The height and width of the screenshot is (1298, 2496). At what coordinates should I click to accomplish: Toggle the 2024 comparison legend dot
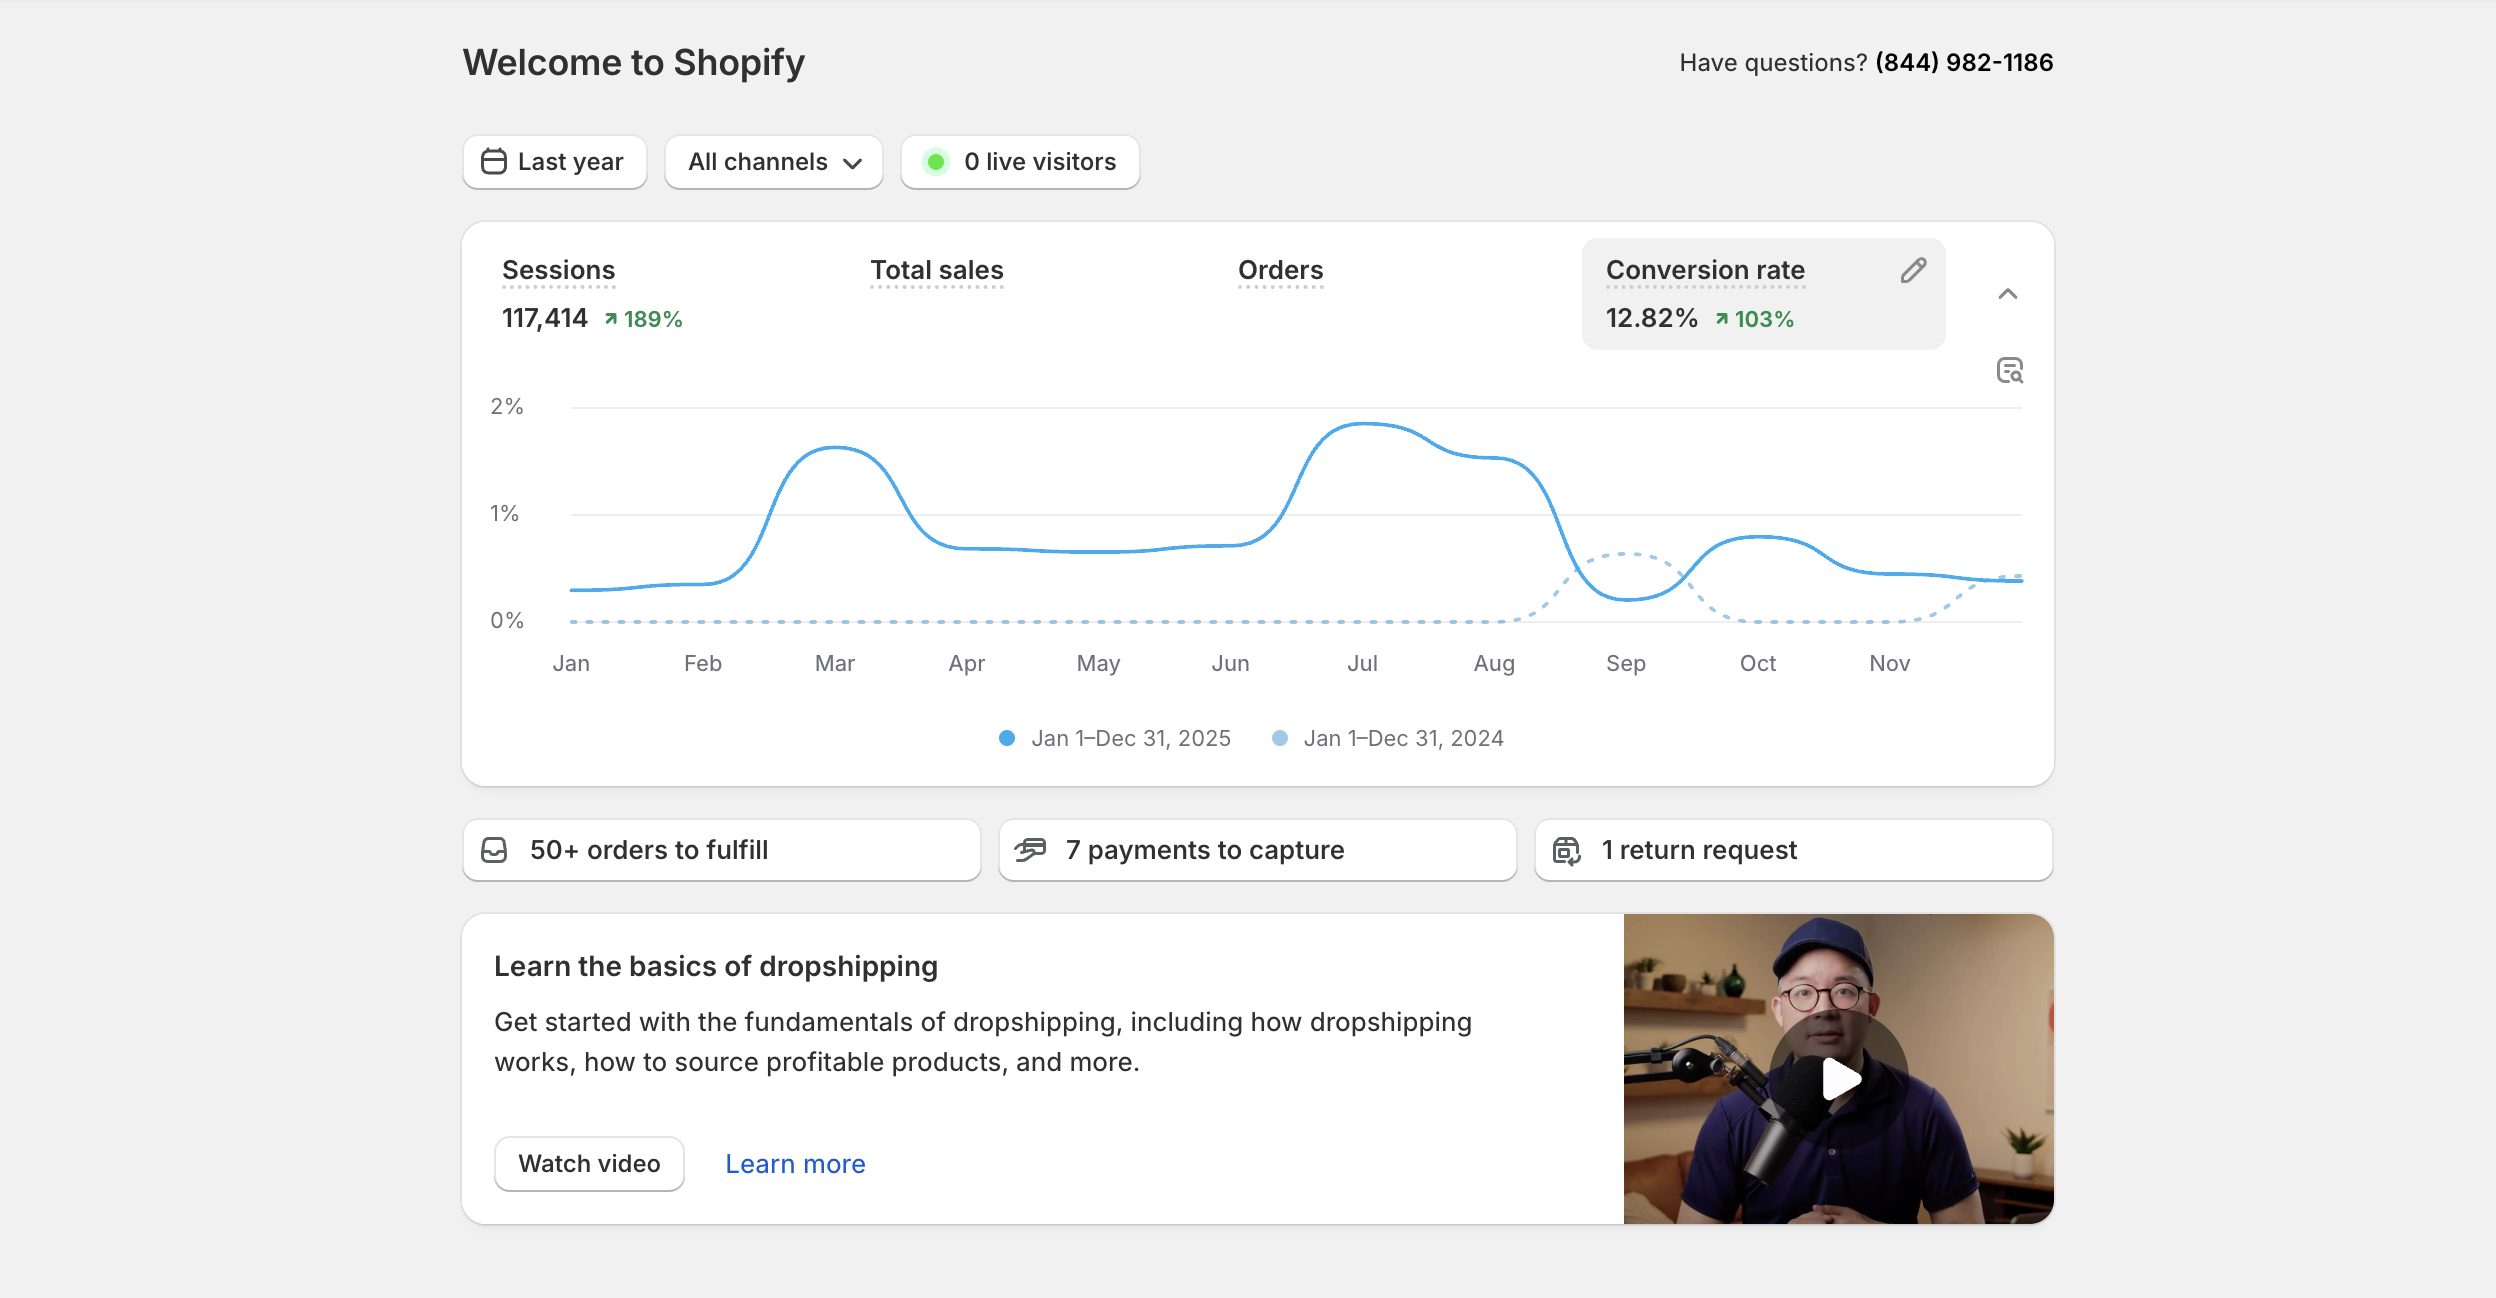[1279, 738]
